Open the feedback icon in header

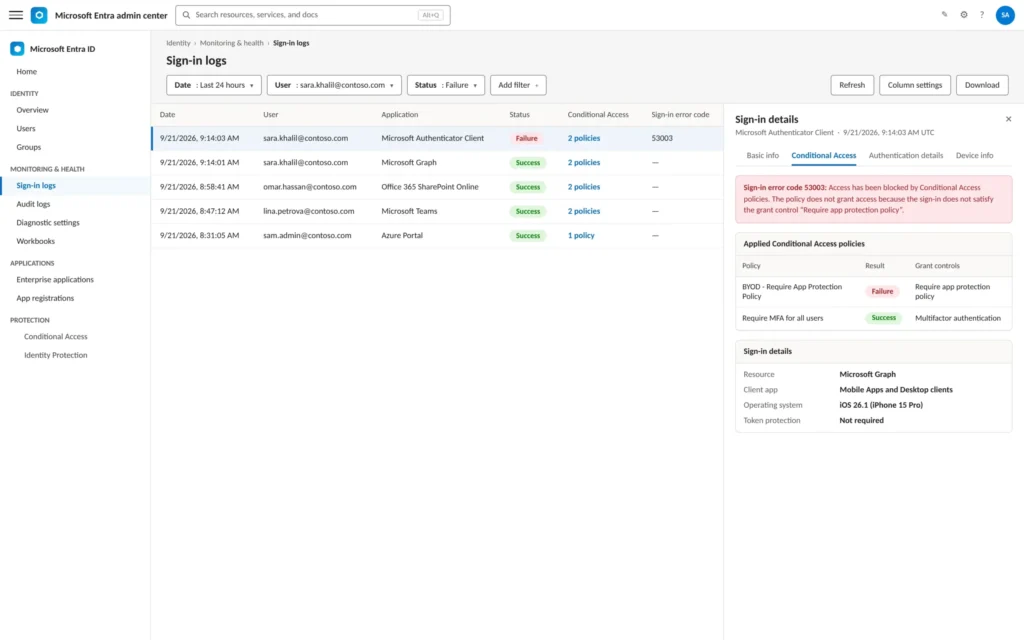(944, 14)
